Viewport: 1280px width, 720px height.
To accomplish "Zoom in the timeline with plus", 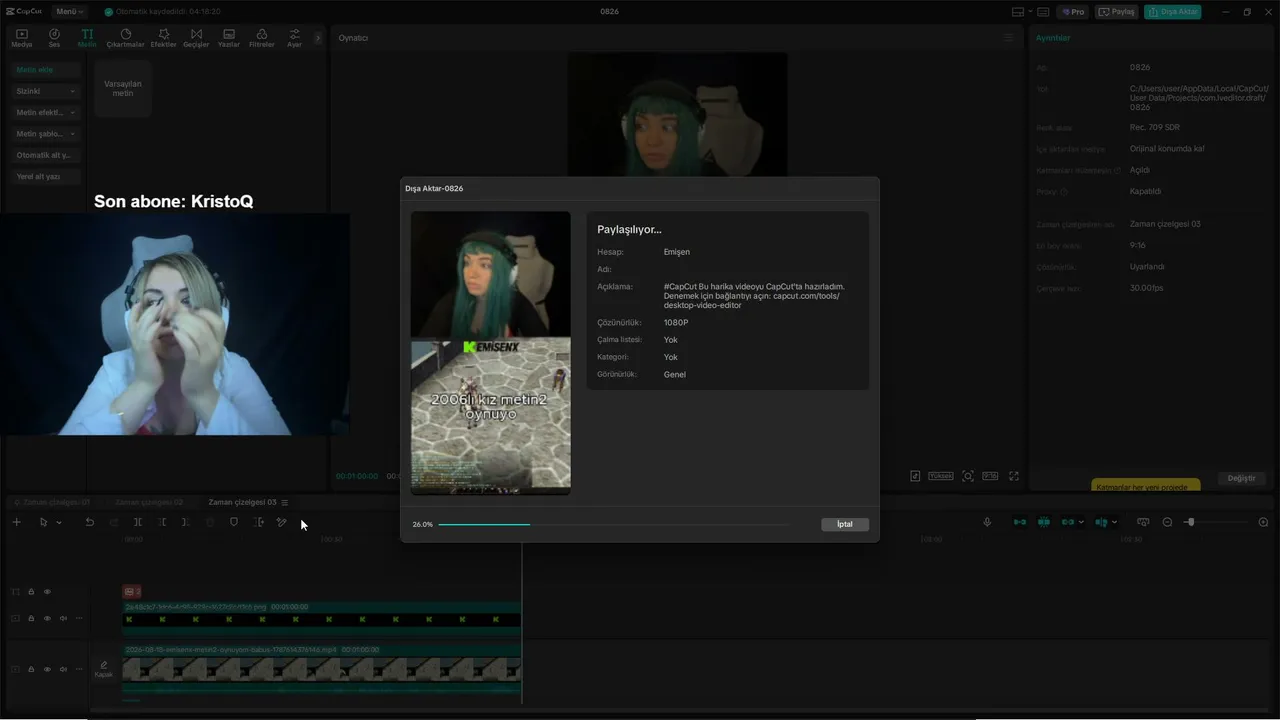I will (1263, 522).
